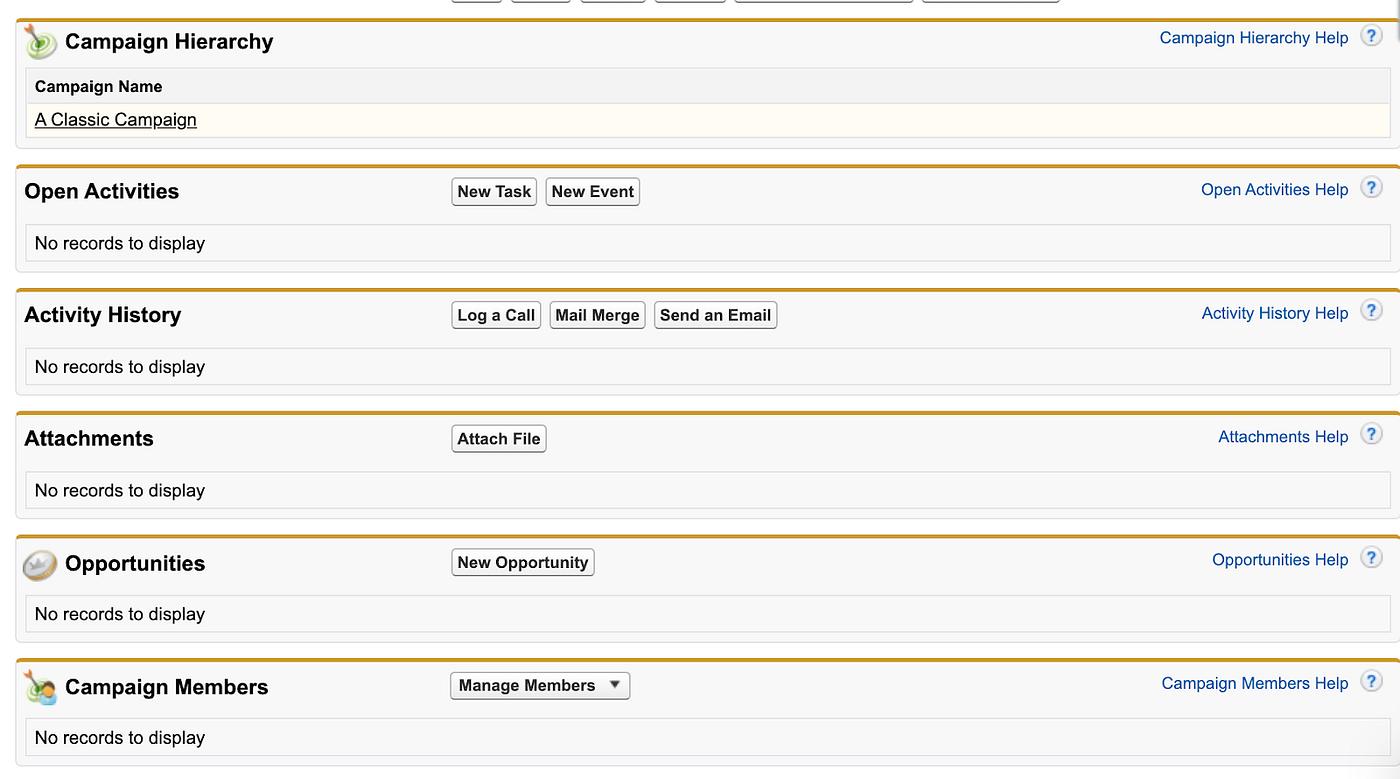
Task: Click the Open Activities help question mark icon
Action: coord(1372,188)
